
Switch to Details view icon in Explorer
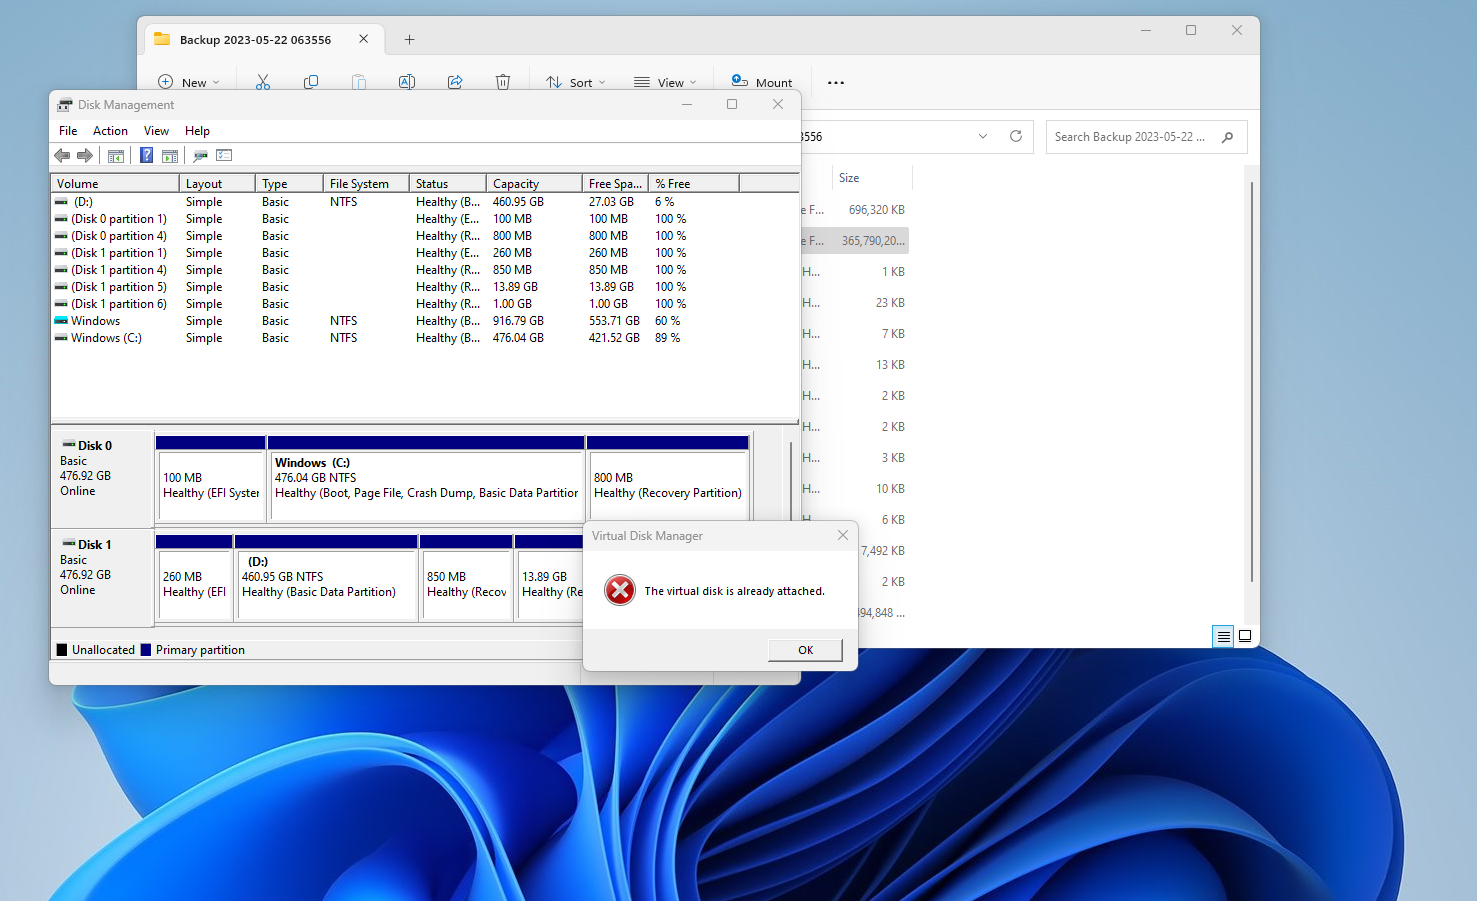(1223, 636)
